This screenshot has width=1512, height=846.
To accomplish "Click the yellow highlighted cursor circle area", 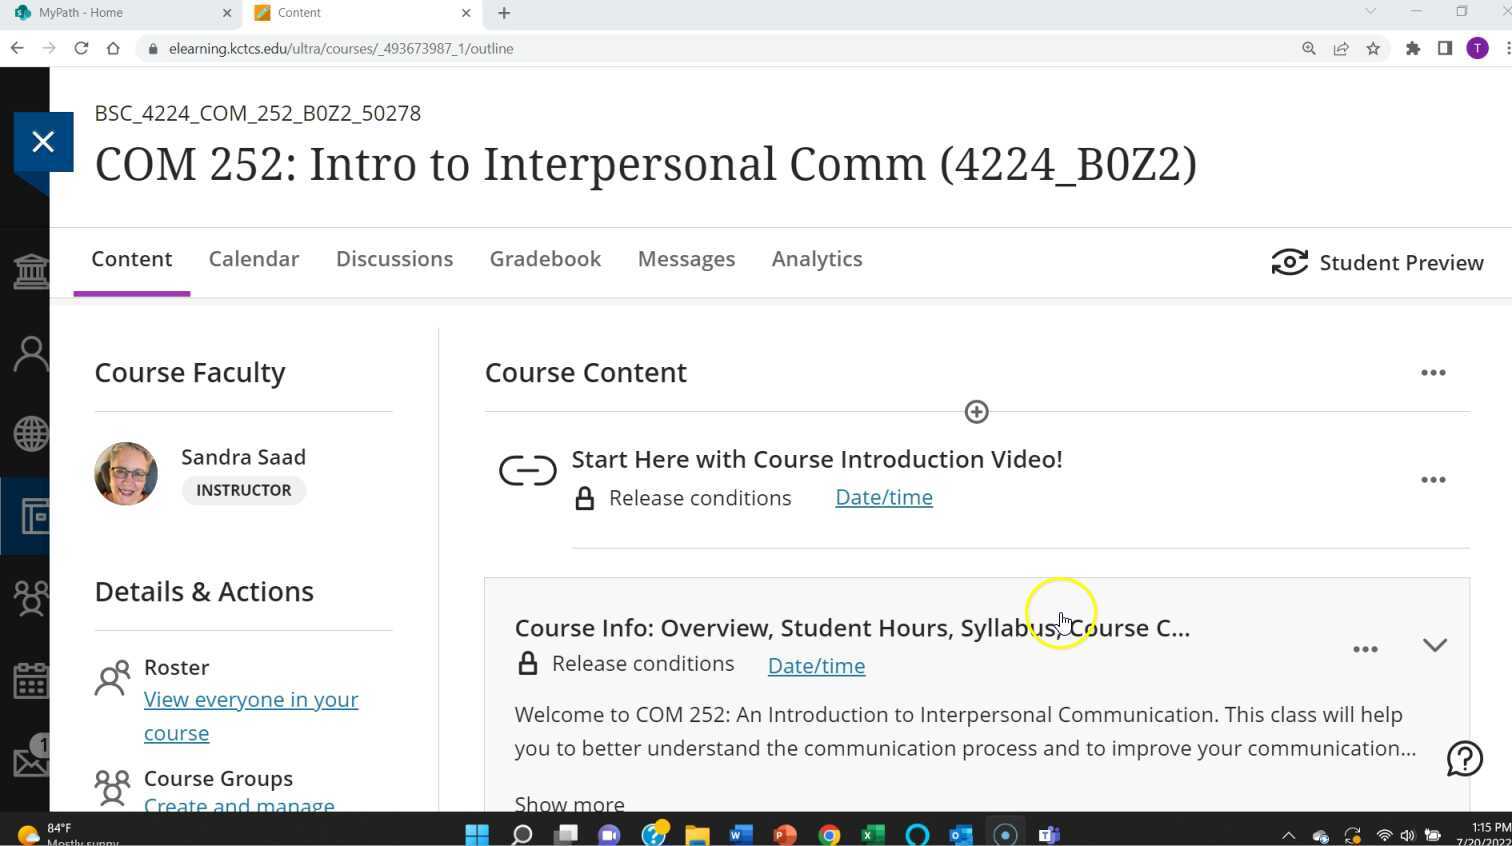I will (1060, 612).
